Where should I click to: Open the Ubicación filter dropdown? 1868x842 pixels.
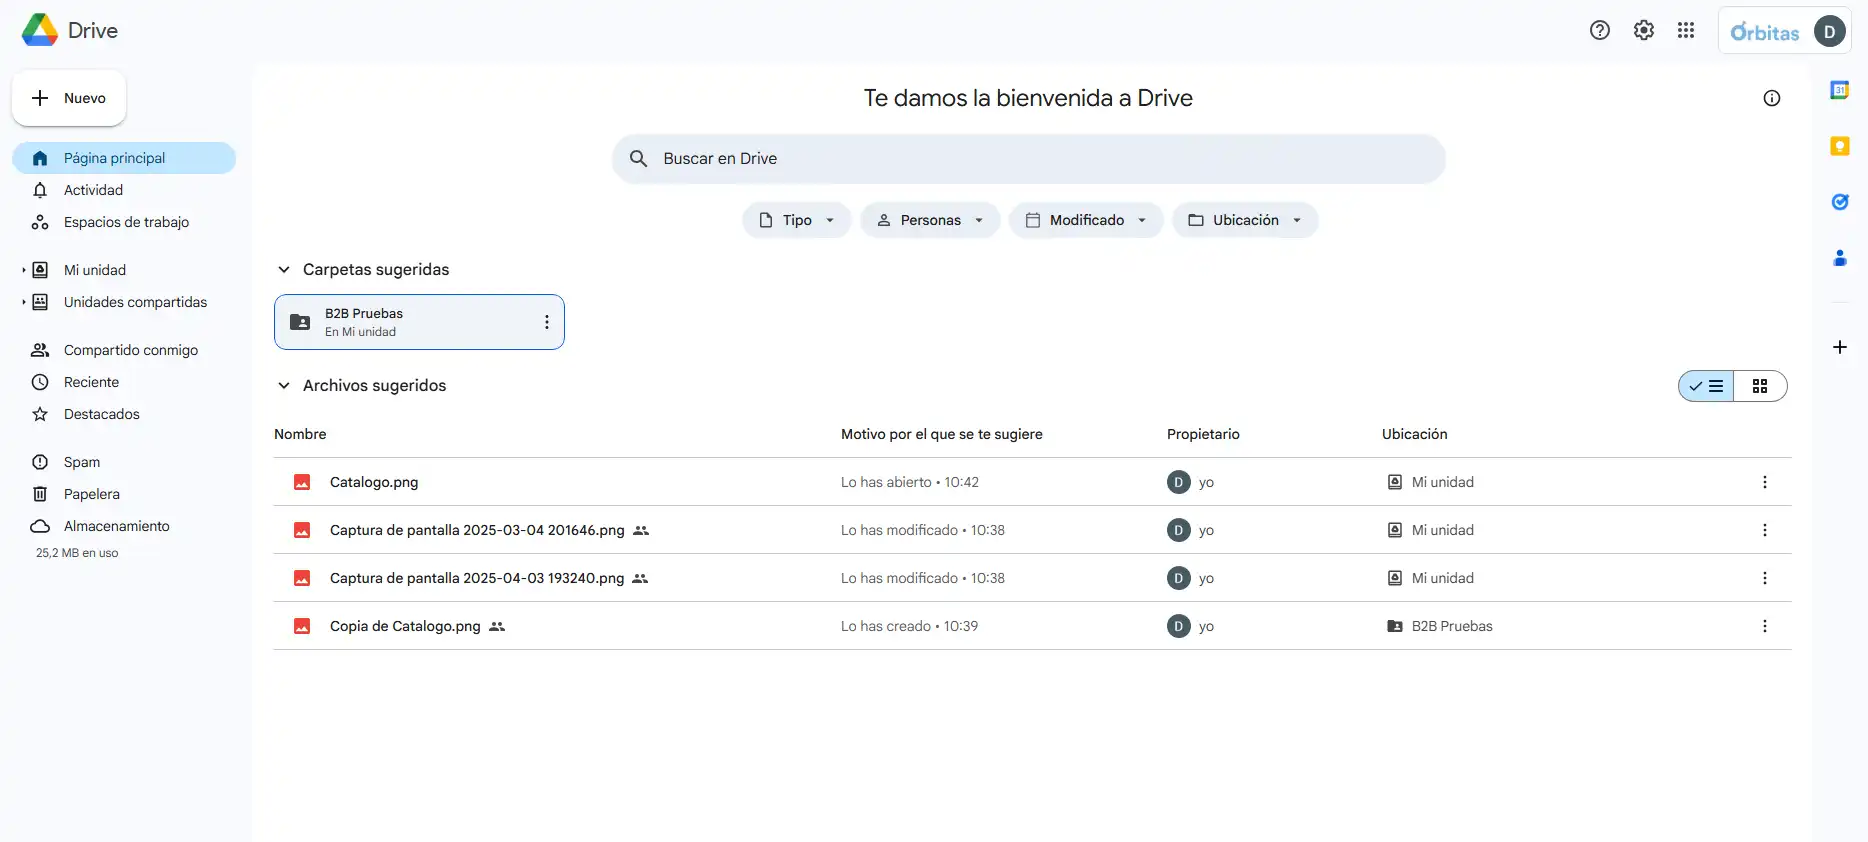point(1245,220)
